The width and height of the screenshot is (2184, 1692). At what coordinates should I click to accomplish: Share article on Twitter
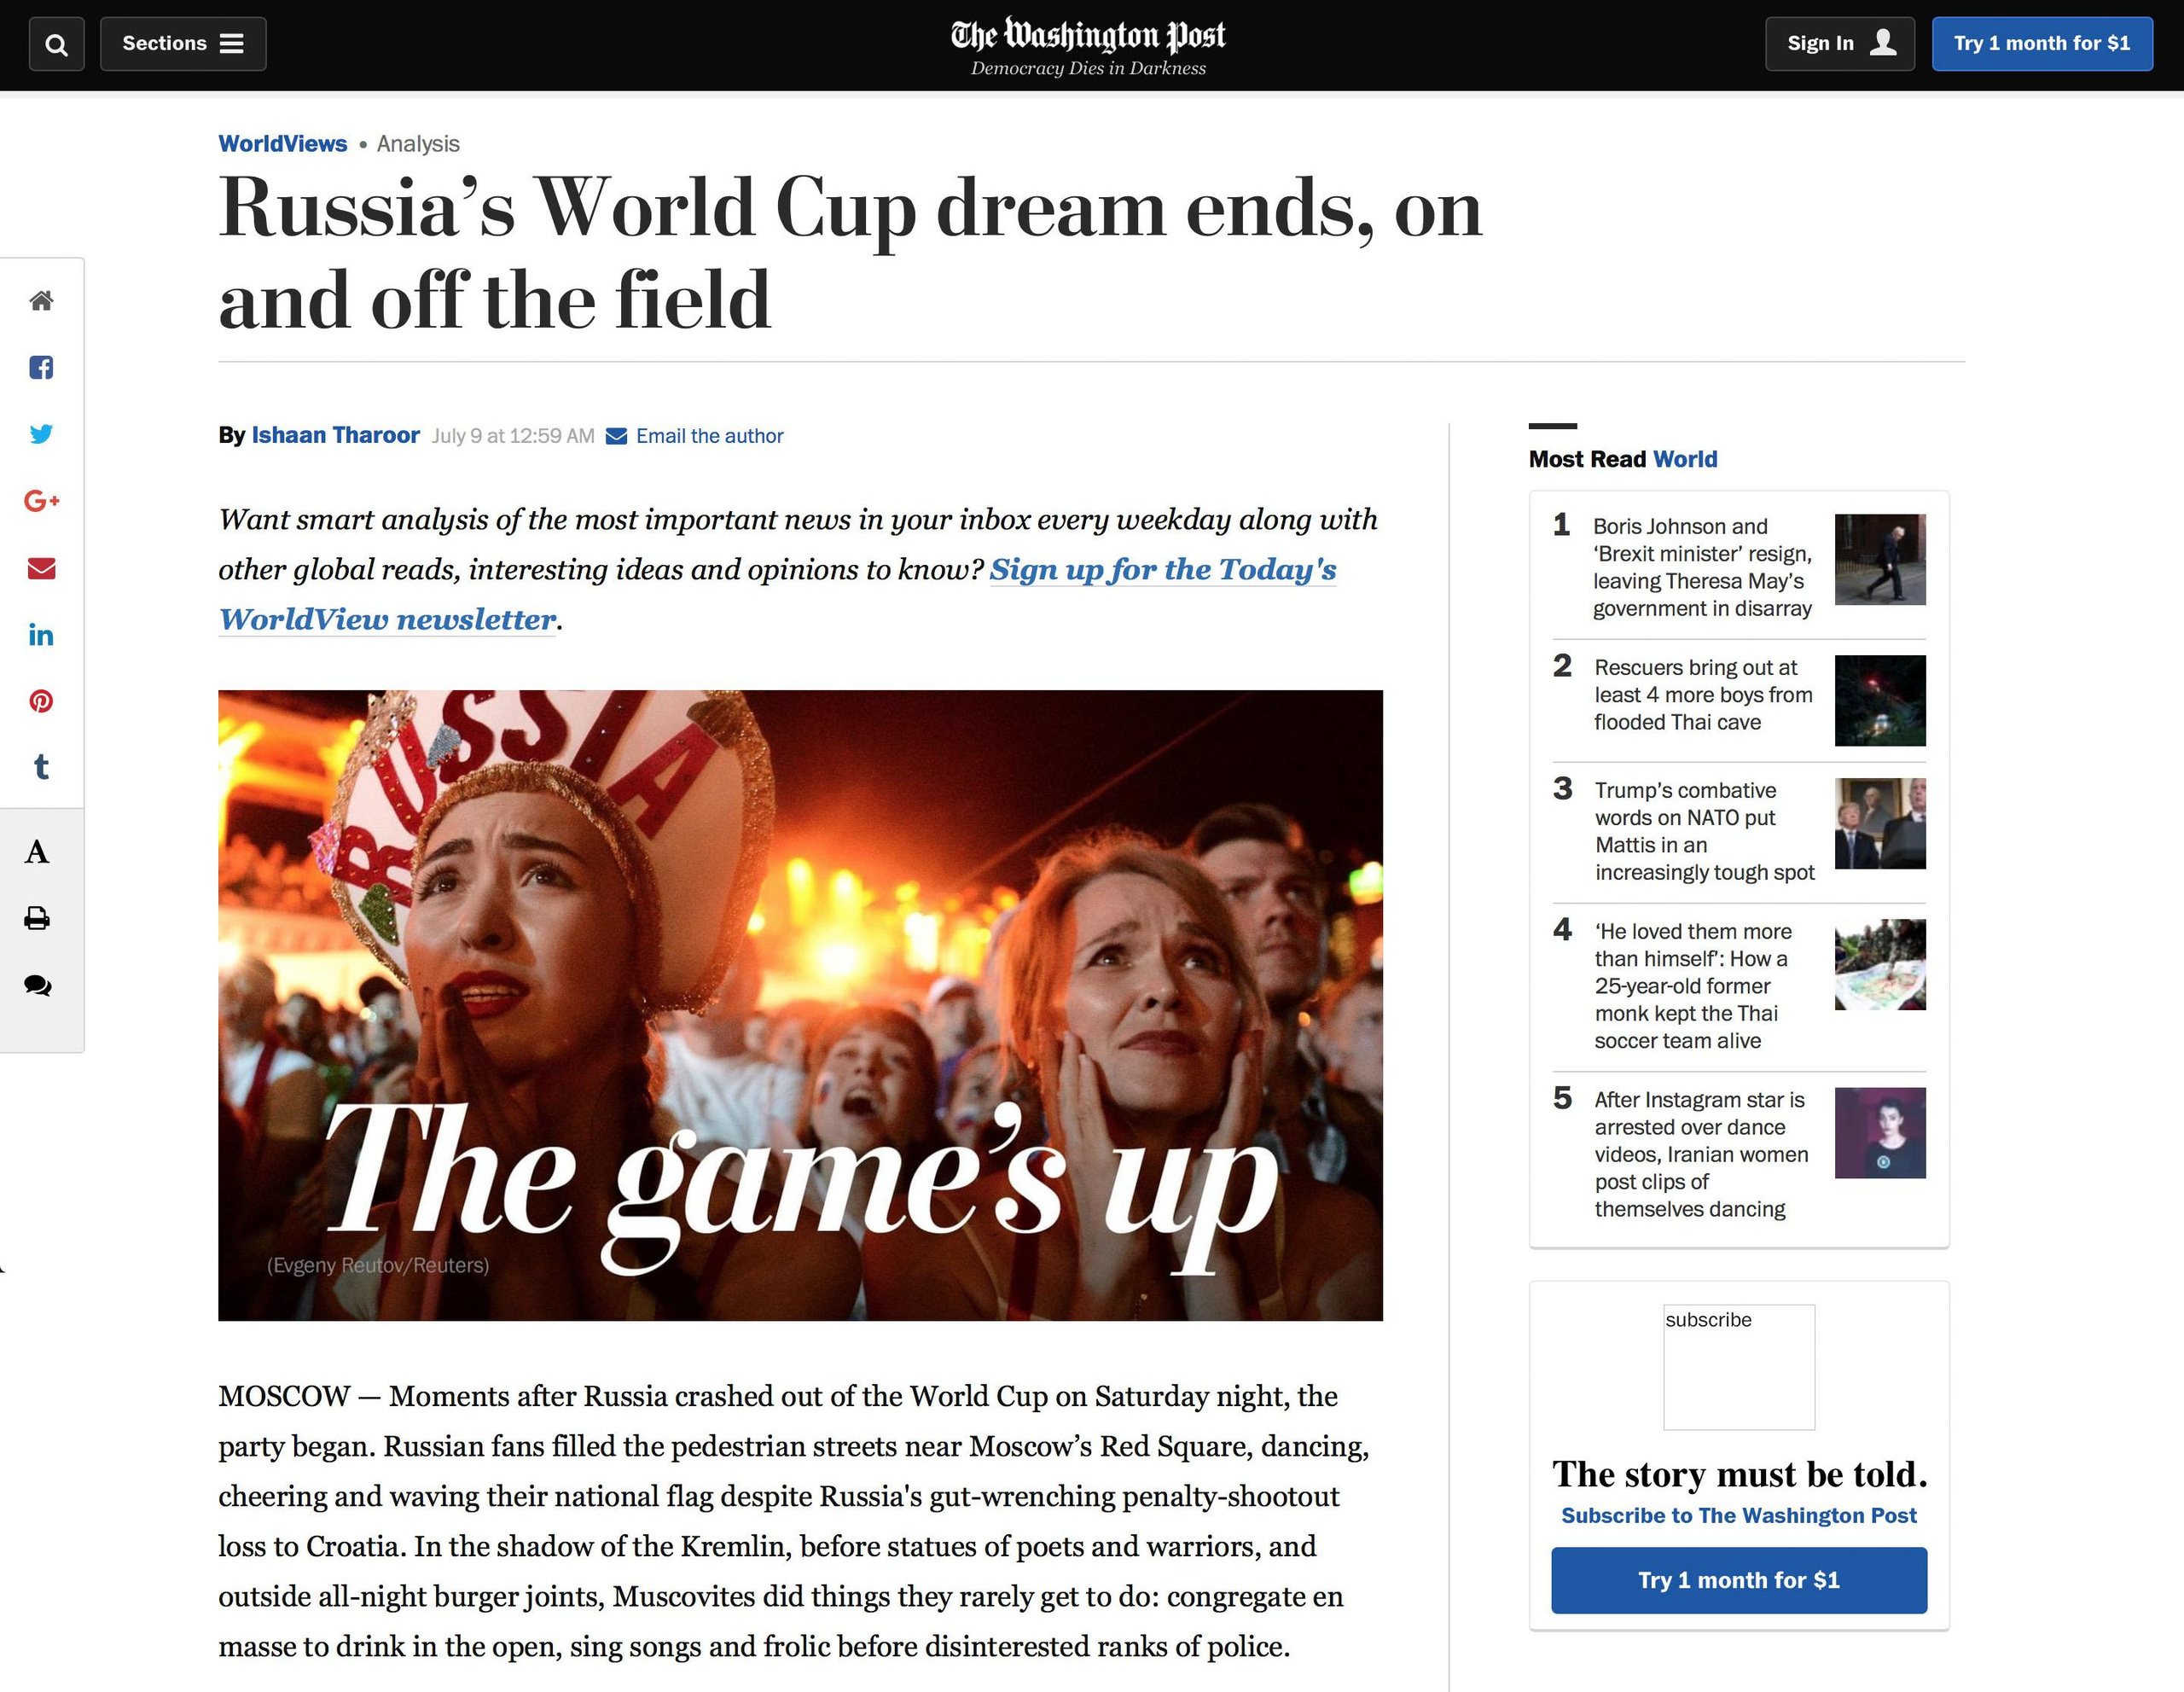41,434
